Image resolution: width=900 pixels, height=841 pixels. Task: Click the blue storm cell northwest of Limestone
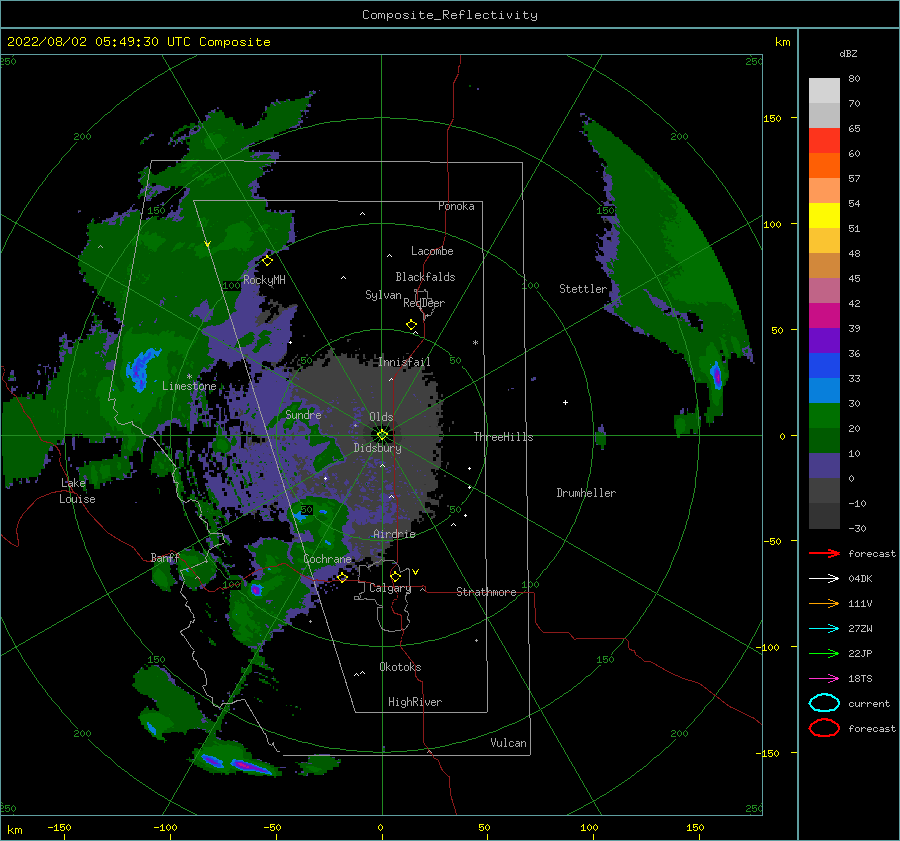[x=141, y=369]
